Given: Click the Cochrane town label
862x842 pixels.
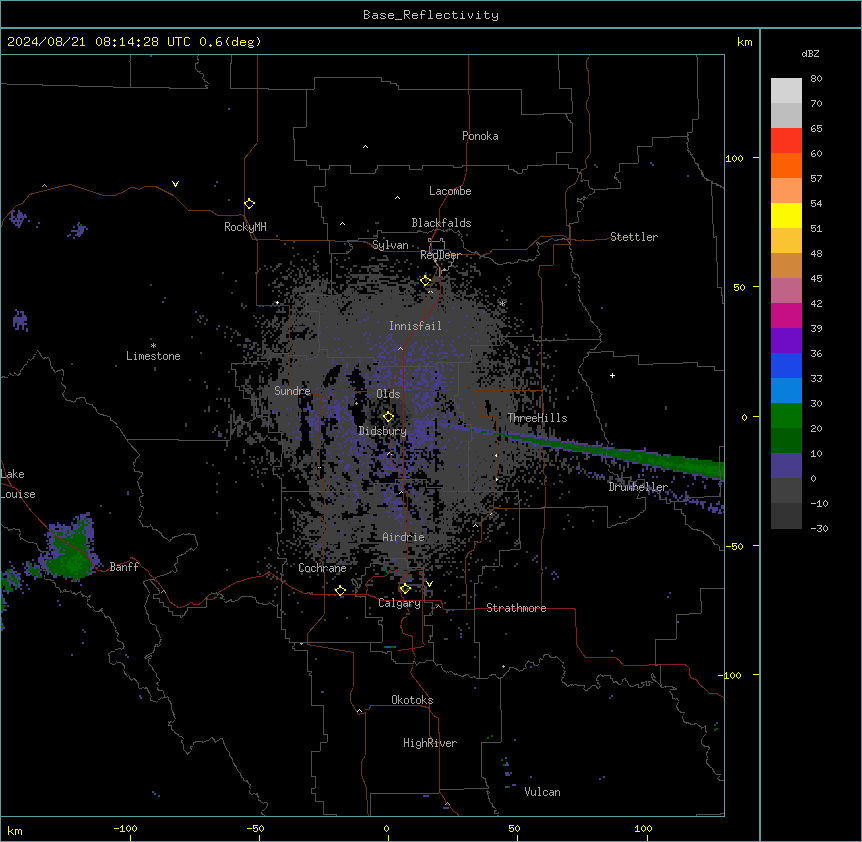Looking at the screenshot, I should point(322,568).
